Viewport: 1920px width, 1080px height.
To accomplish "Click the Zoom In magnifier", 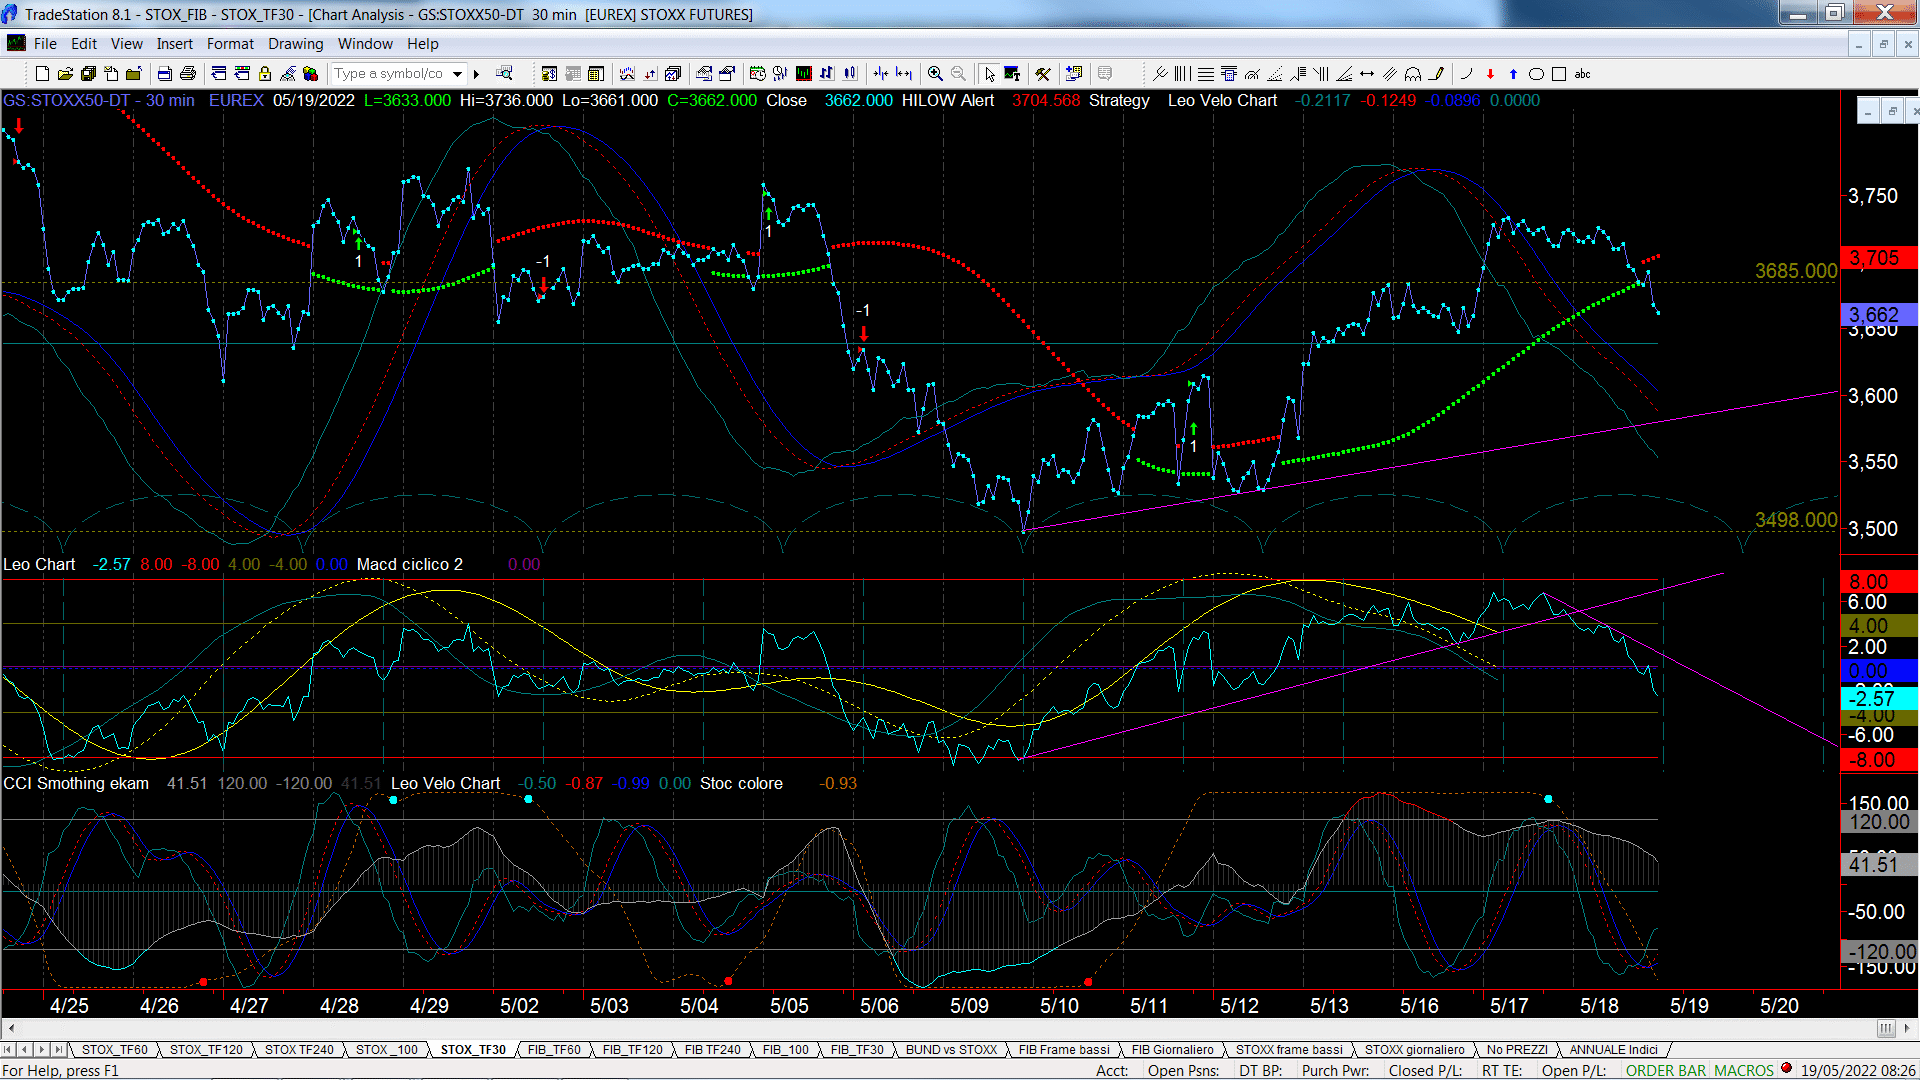I will click(935, 74).
